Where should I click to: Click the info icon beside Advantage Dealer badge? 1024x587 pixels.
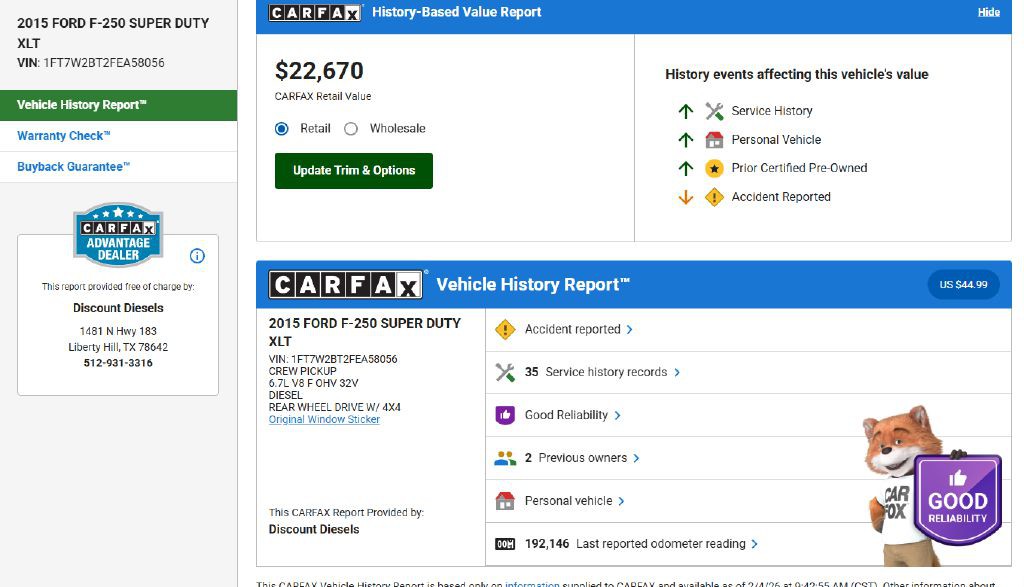tap(197, 256)
